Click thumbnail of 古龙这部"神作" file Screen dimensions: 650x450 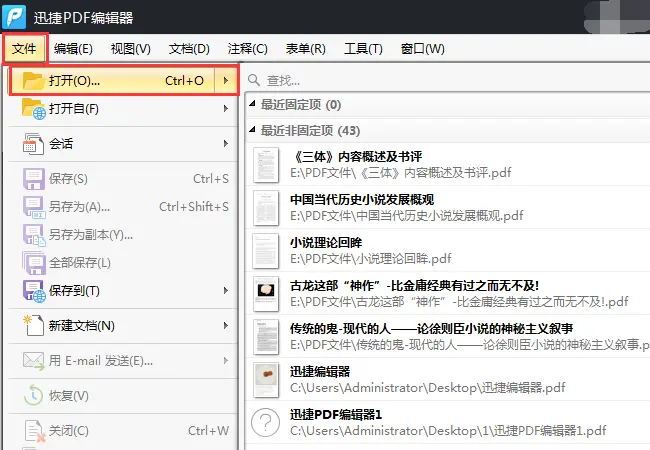[x=266, y=294]
